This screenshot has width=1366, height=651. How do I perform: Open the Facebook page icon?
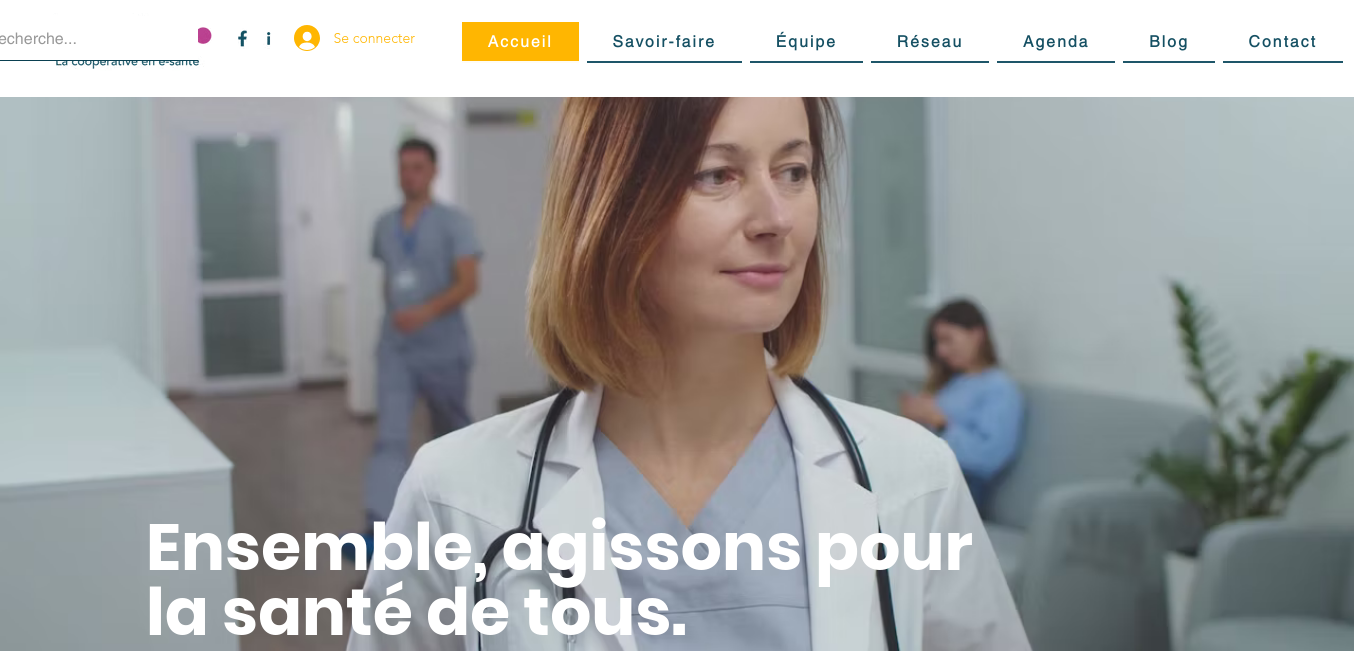pos(242,39)
